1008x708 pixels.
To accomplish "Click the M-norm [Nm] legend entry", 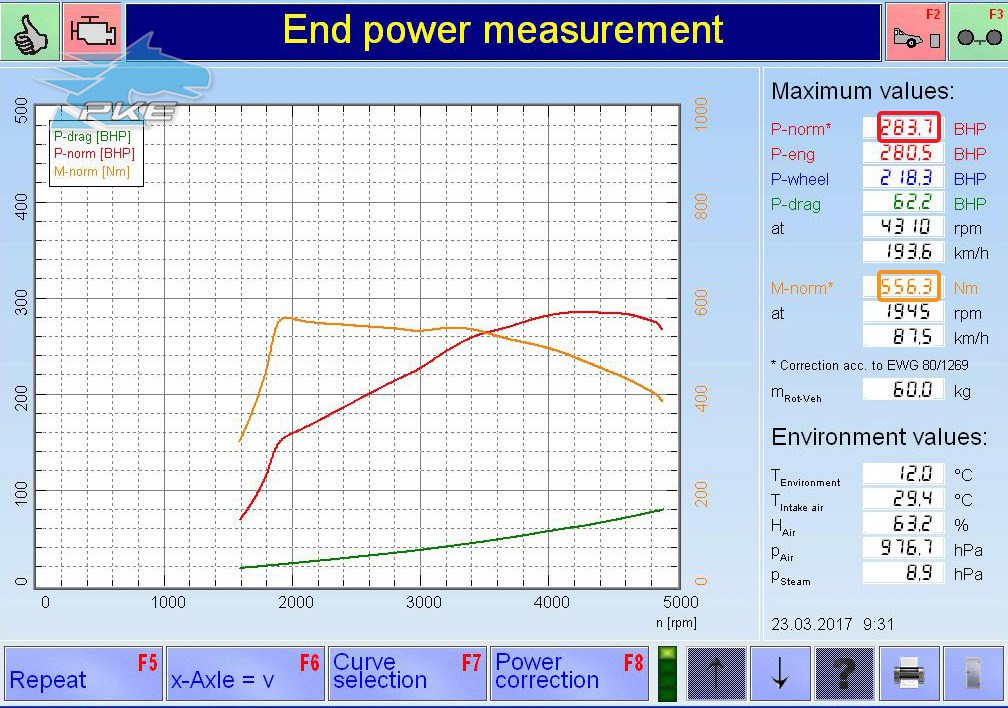I will [92, 172].
